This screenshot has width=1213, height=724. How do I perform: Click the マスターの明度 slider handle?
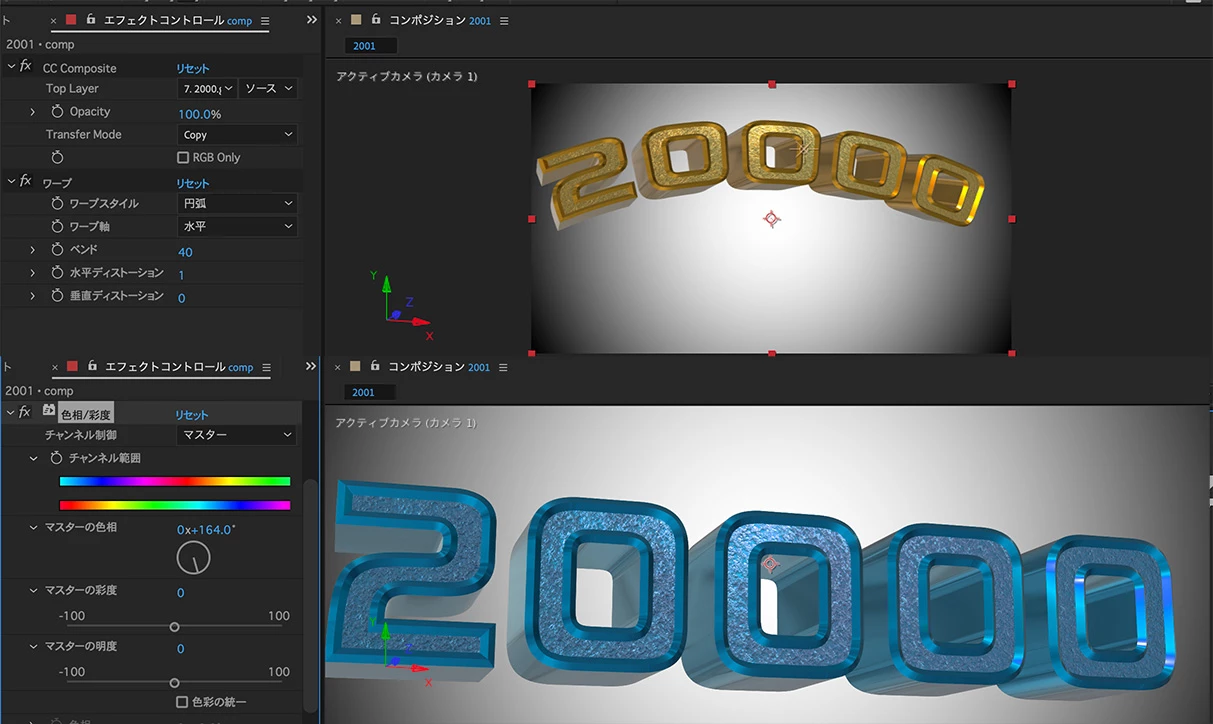pyautogui.click(x=174, y=683)
